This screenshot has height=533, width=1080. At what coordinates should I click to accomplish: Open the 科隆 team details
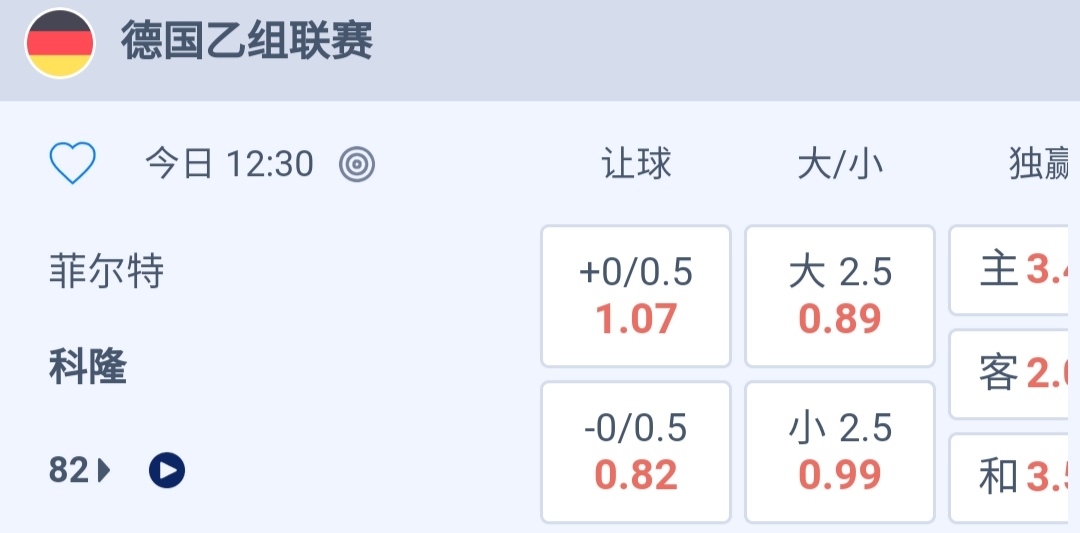click(88, 369)
